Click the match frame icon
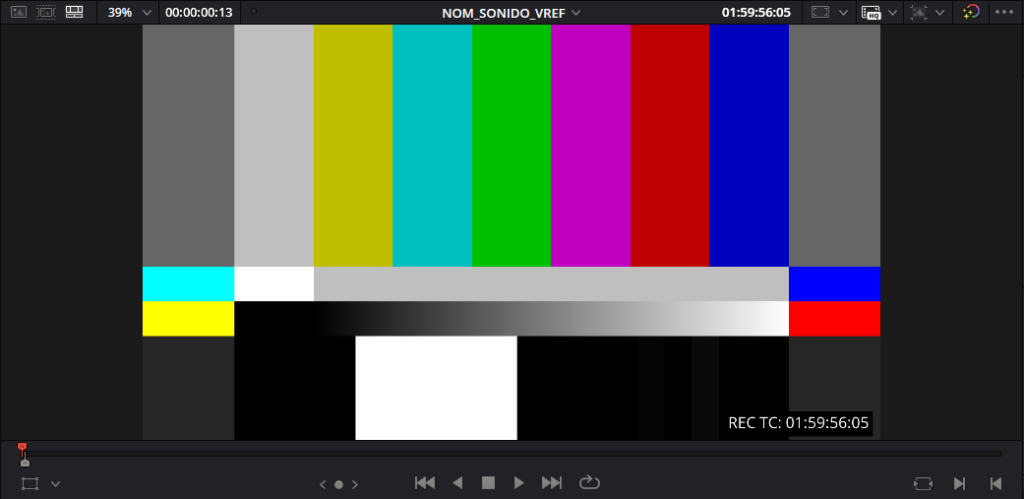This screenshot has height=499, width=1024. tap(923, 484)
